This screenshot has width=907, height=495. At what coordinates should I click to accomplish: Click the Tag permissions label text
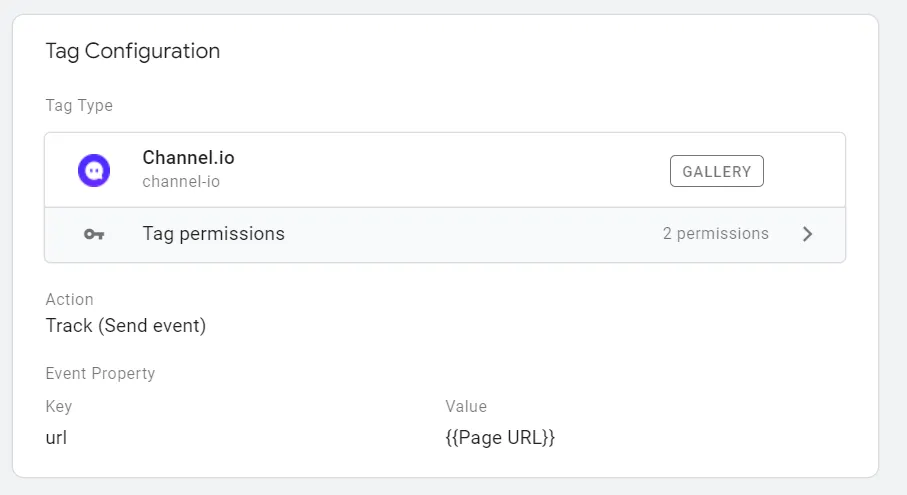tap(213, 234)
